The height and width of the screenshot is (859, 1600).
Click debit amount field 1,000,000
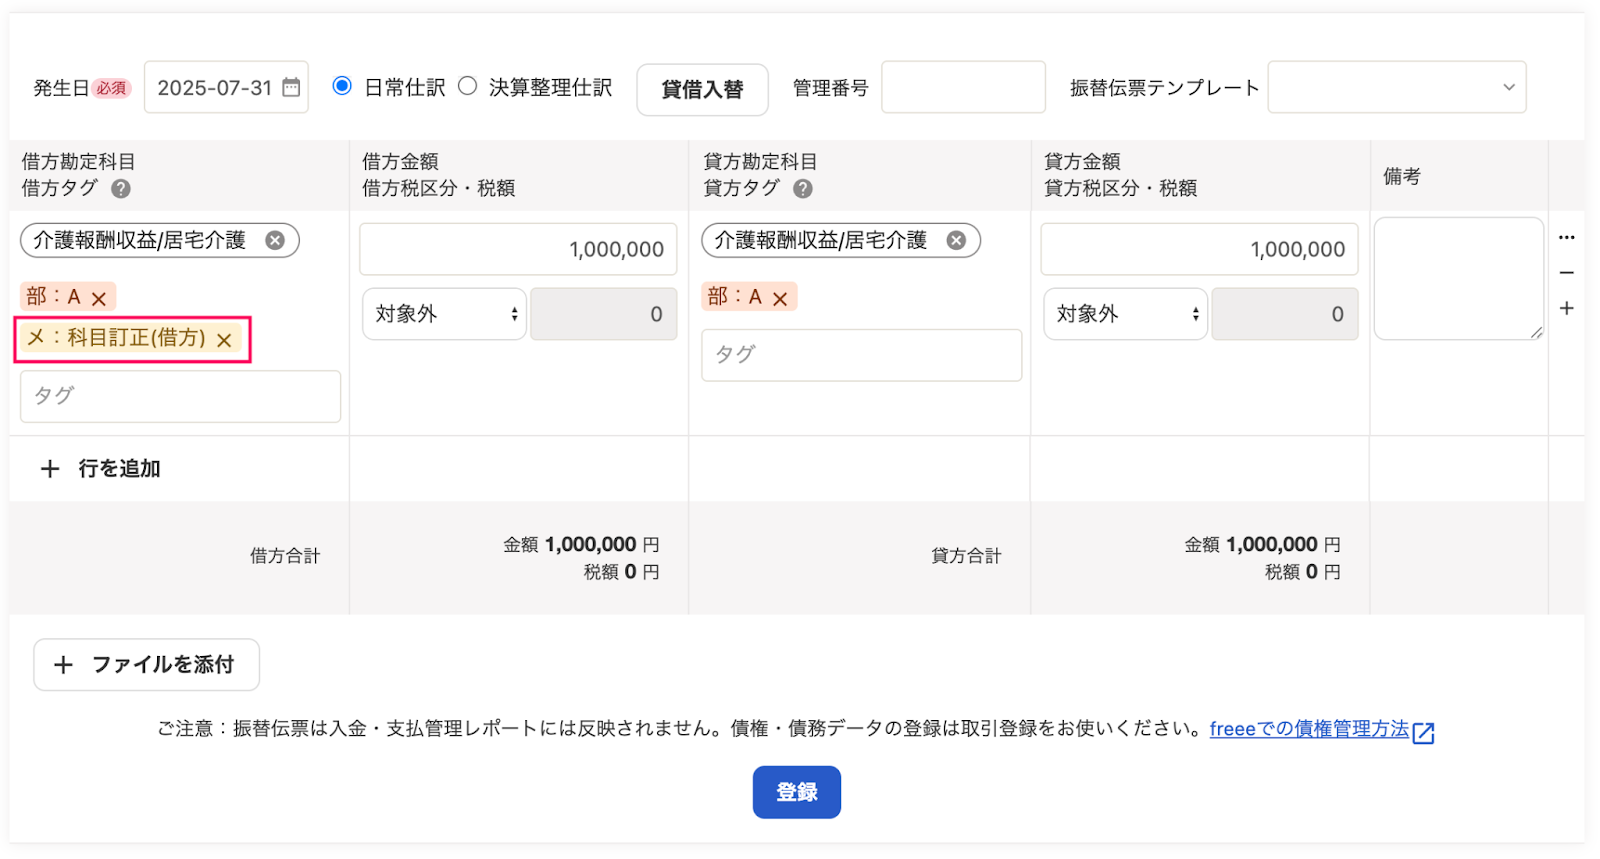coord(518,249)
